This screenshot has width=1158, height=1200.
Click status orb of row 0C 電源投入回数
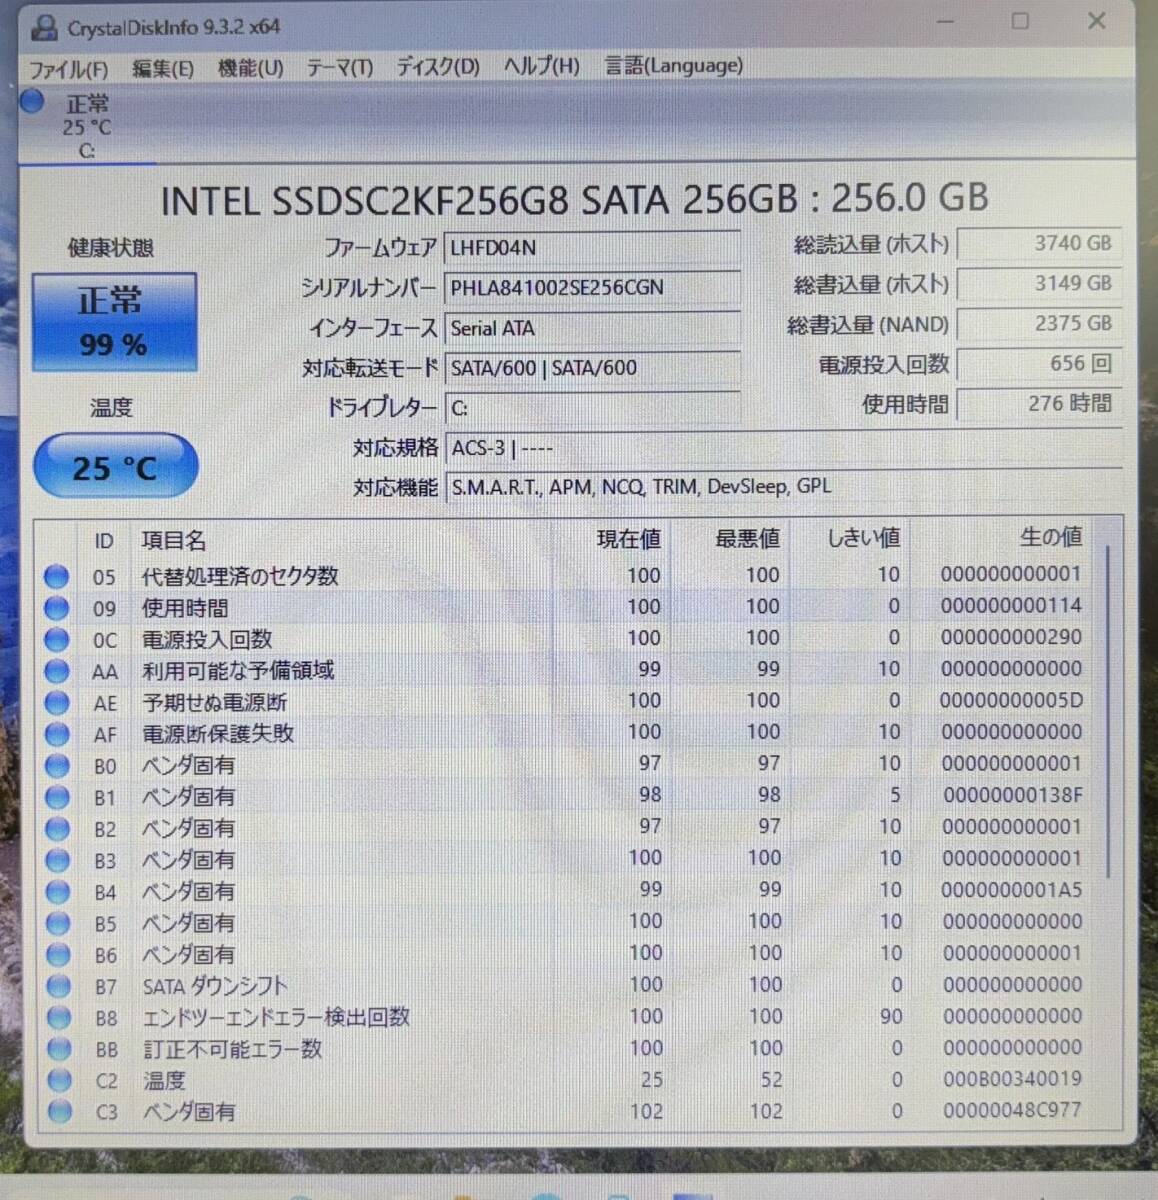coord(57,639)
